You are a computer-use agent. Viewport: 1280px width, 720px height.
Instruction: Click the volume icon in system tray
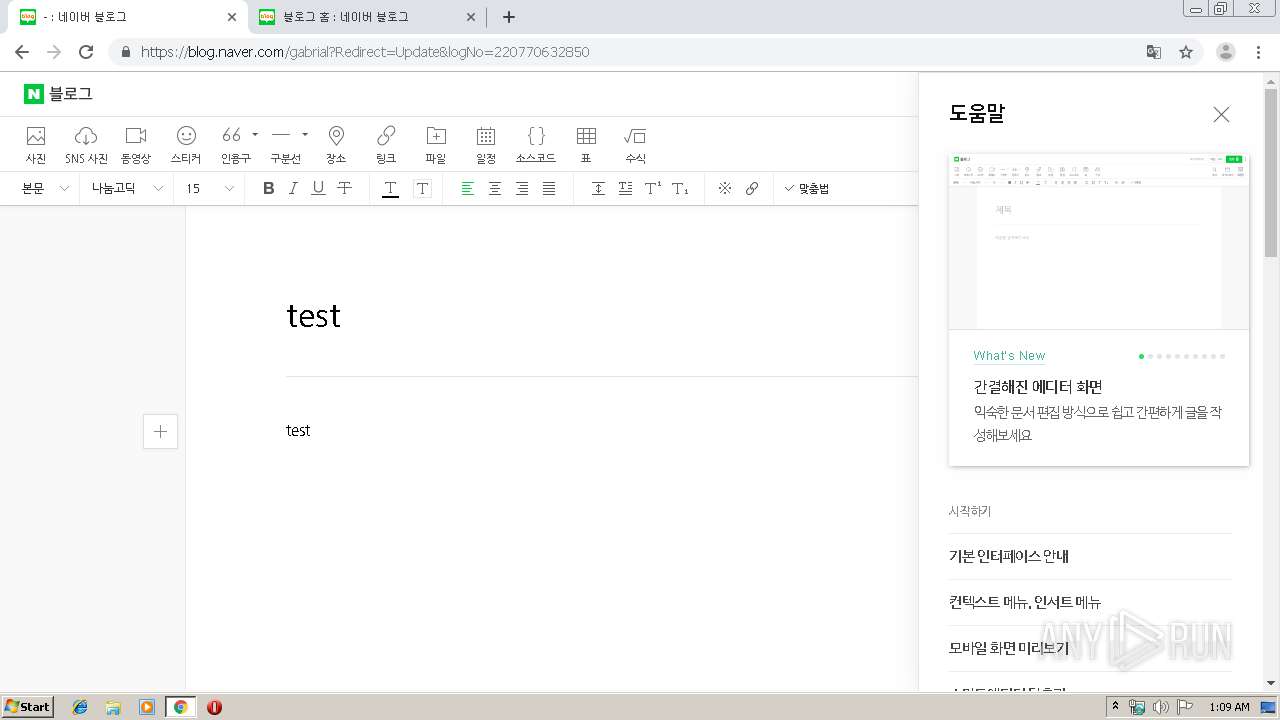coord(1160,707)
